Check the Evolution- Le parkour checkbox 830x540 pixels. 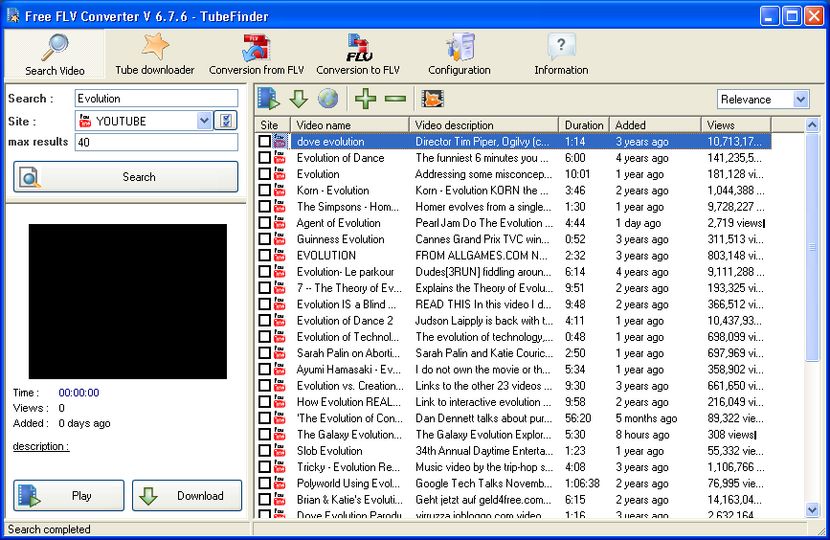coord(265,272)
